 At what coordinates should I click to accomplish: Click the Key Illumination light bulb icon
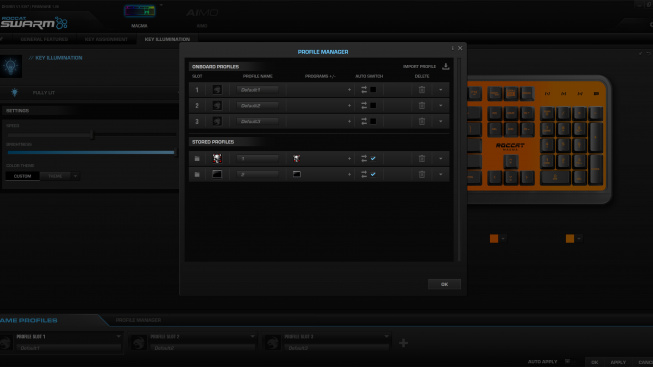11,67
